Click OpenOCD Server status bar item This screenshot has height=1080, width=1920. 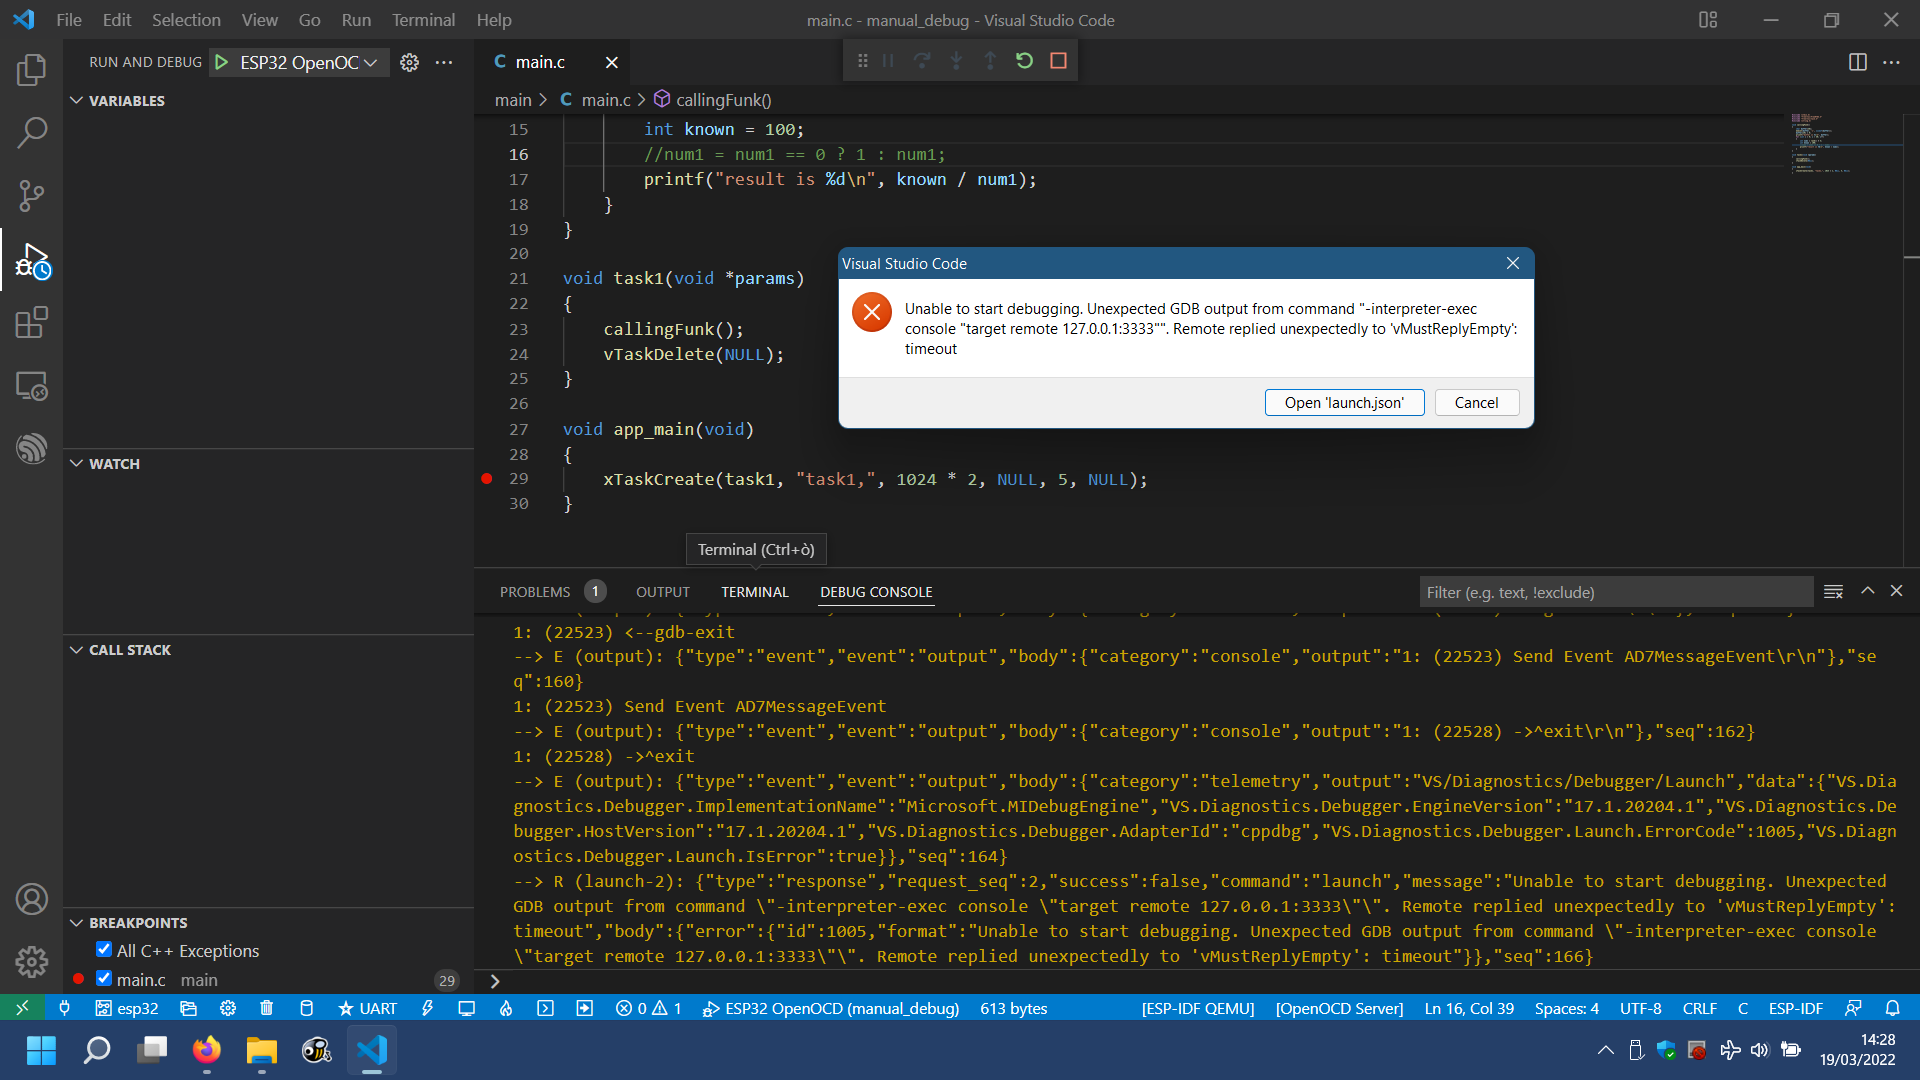1339,1008
